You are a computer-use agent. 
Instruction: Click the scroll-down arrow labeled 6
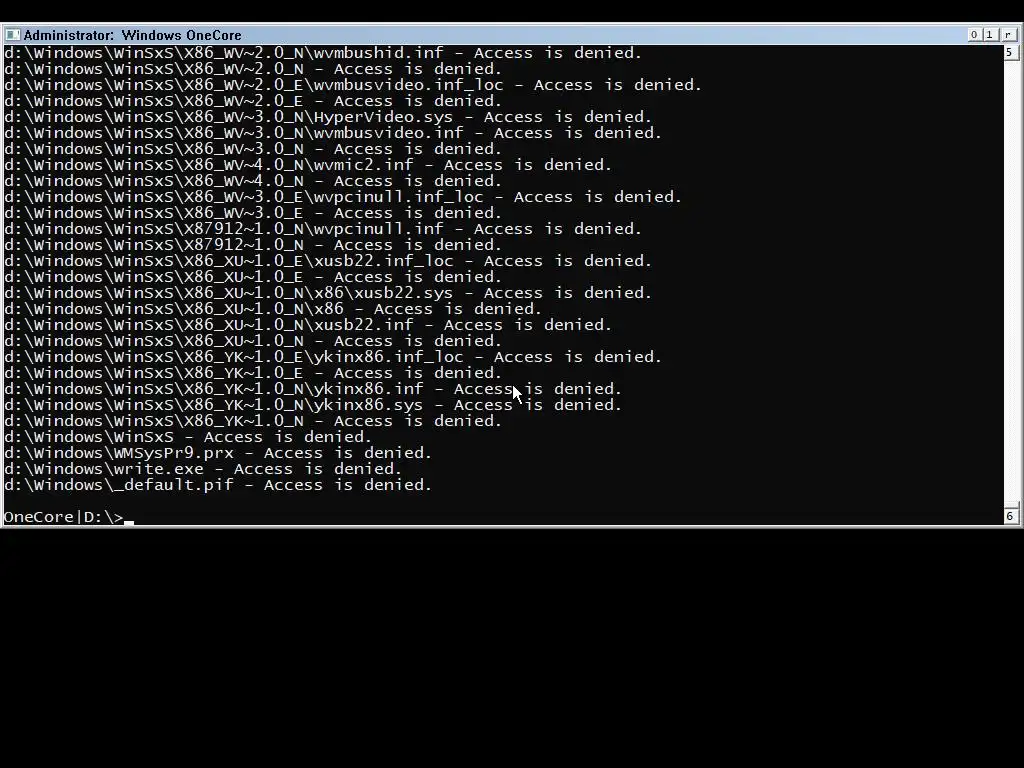1010,516
